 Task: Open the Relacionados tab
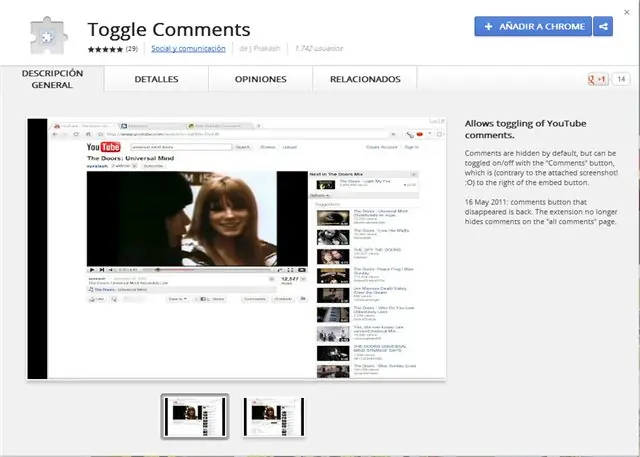(365, 79)
